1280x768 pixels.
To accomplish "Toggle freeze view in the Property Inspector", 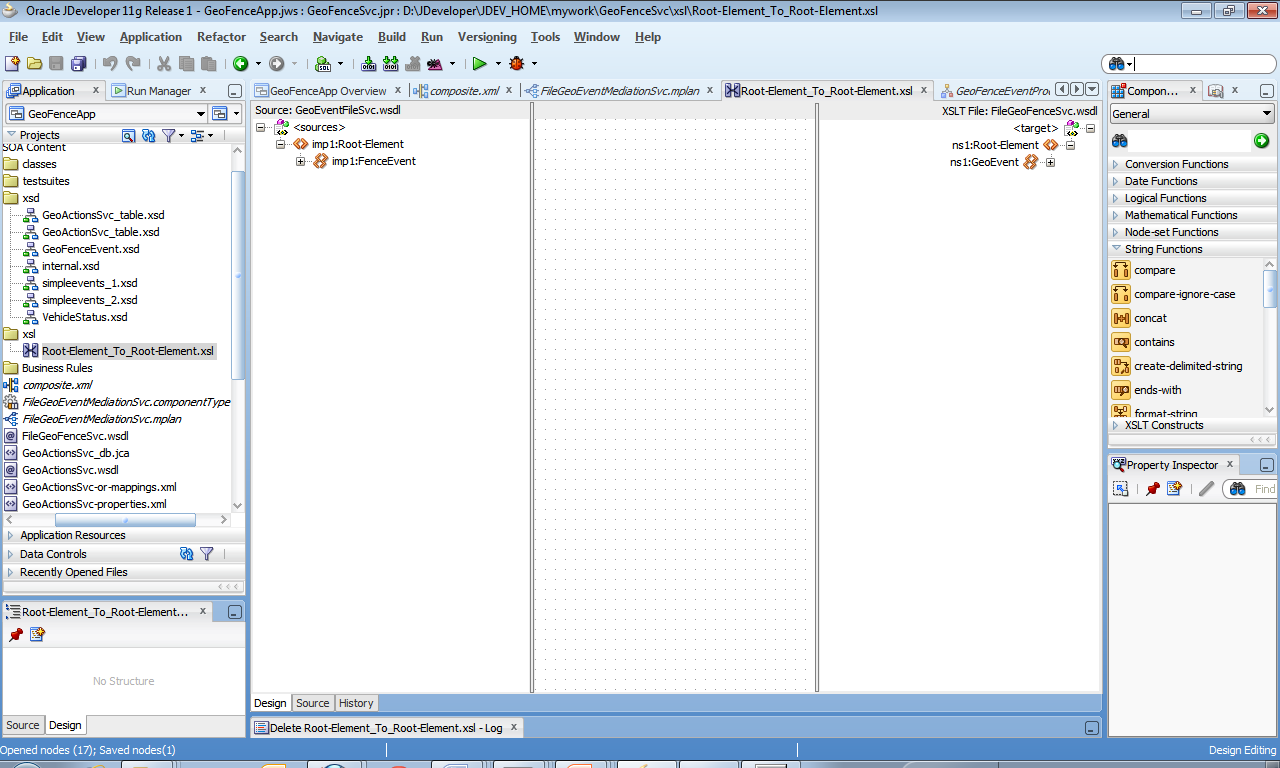I will click(1121, 488).
